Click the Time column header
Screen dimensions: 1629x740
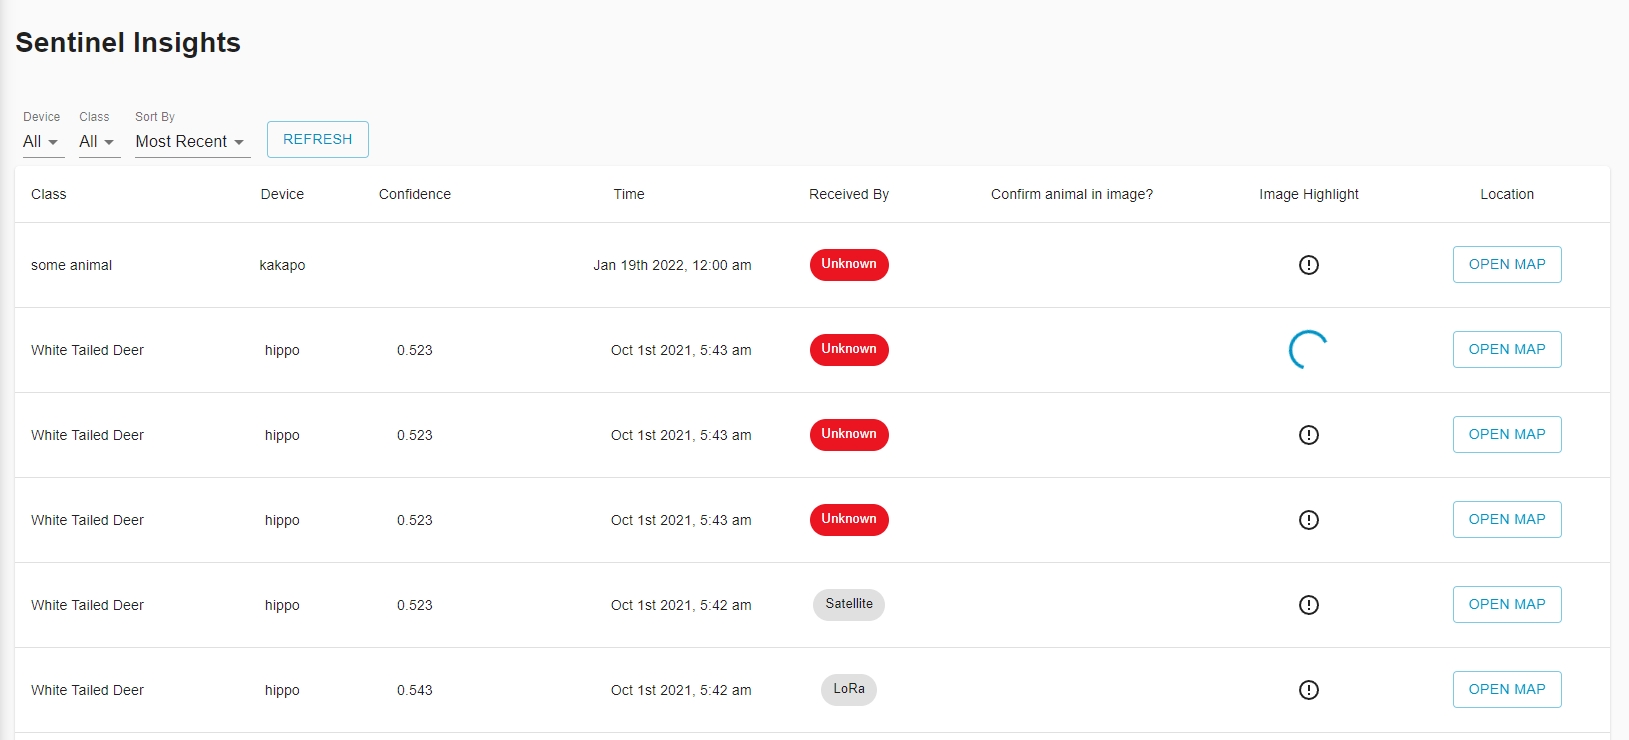(x=628, y=194)
